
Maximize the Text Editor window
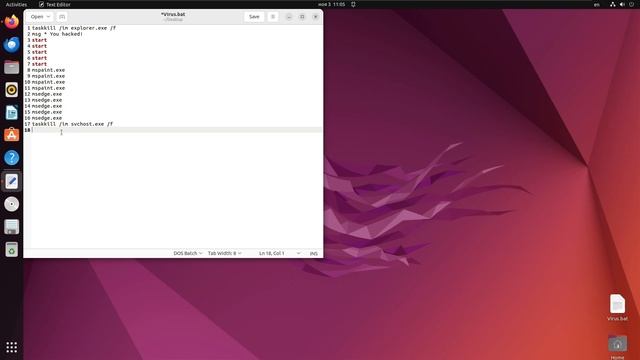[x=302, y=17]
